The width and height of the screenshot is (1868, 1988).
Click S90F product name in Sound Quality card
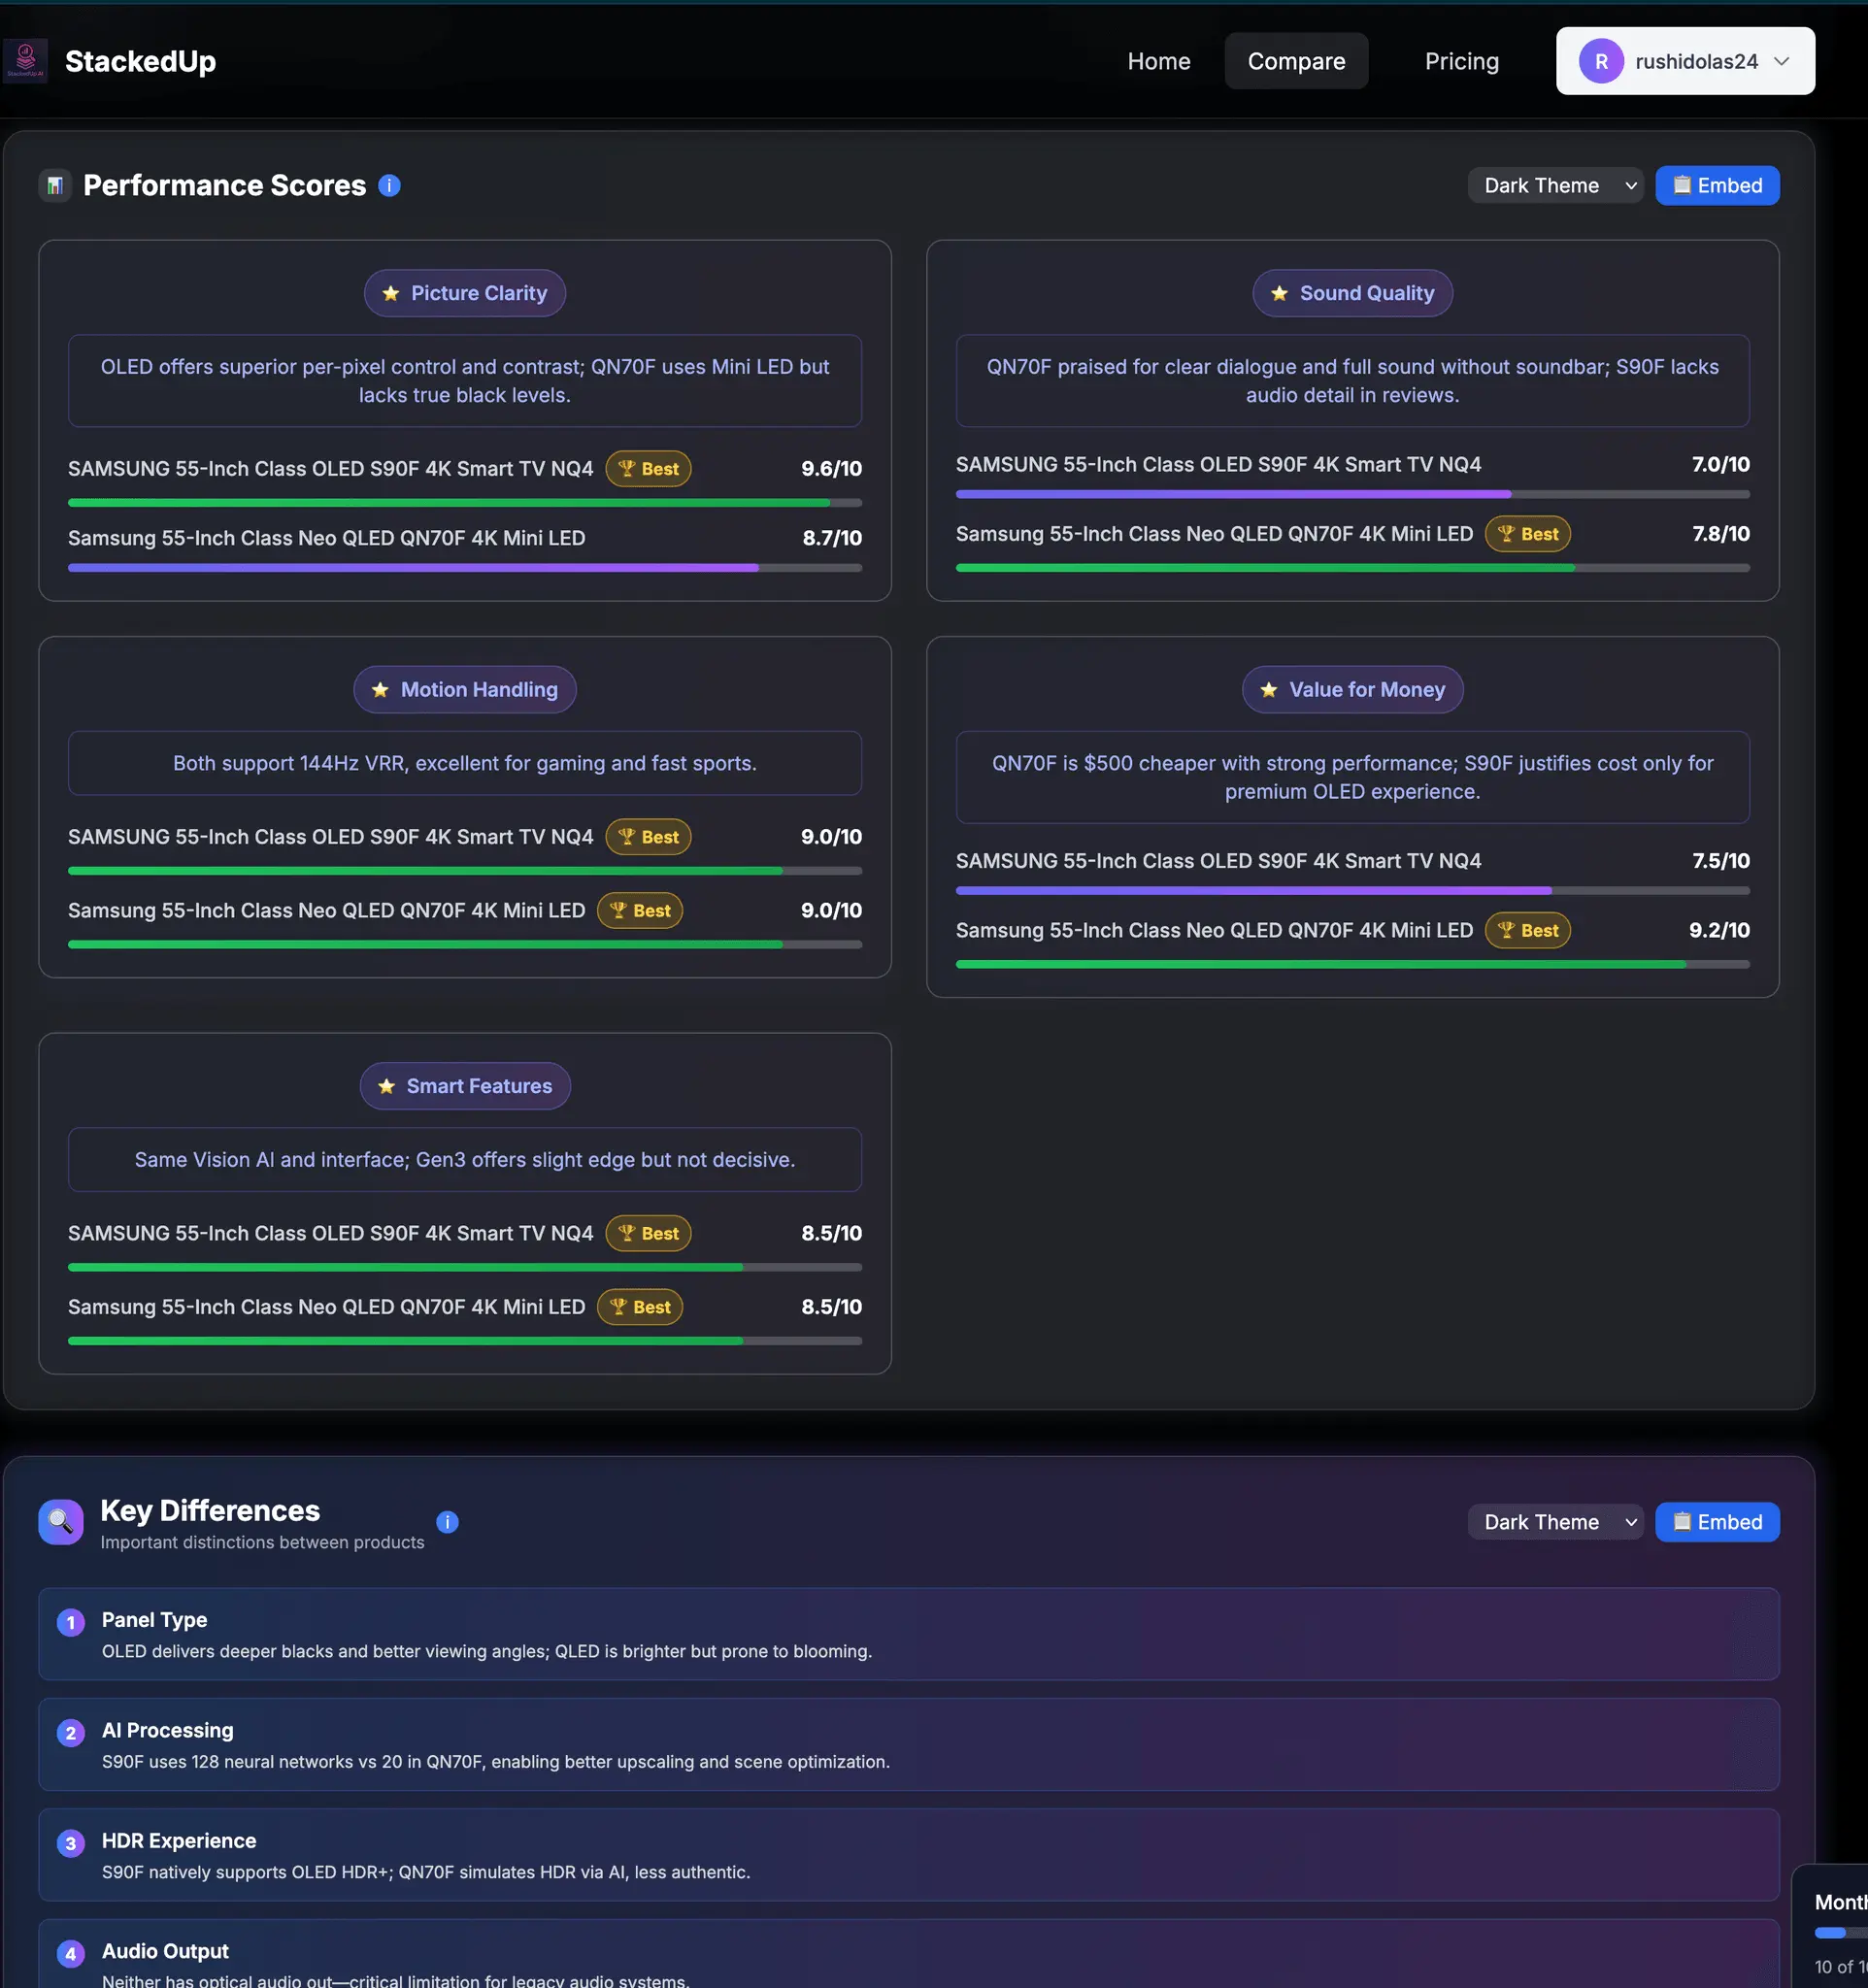[1218, 465]
